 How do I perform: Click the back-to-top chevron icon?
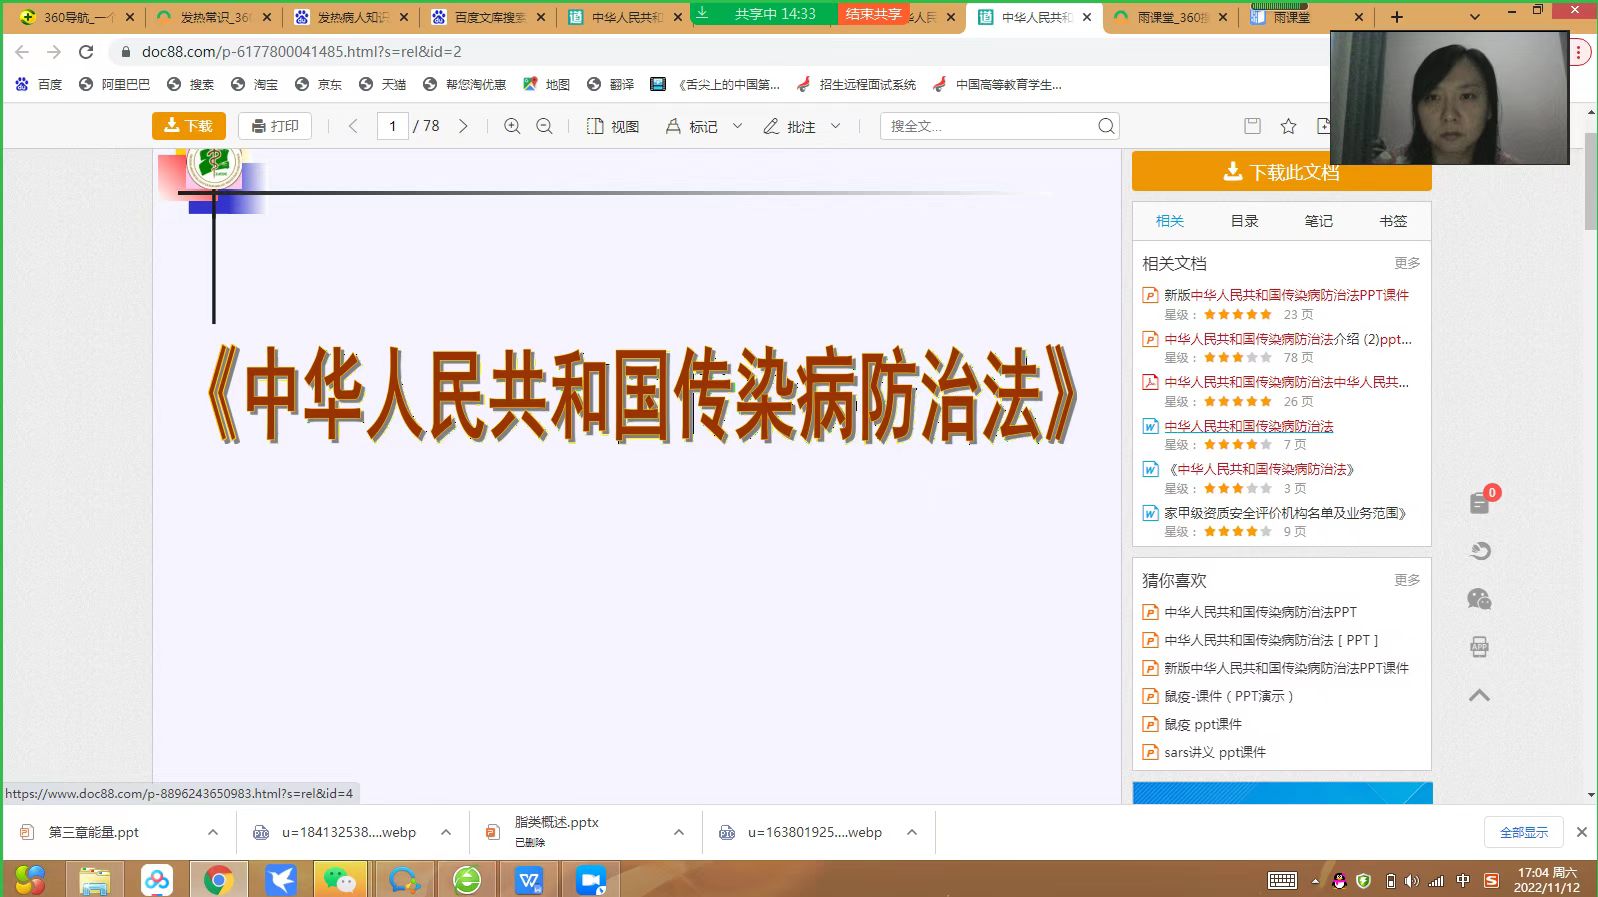click(1480, 695)
